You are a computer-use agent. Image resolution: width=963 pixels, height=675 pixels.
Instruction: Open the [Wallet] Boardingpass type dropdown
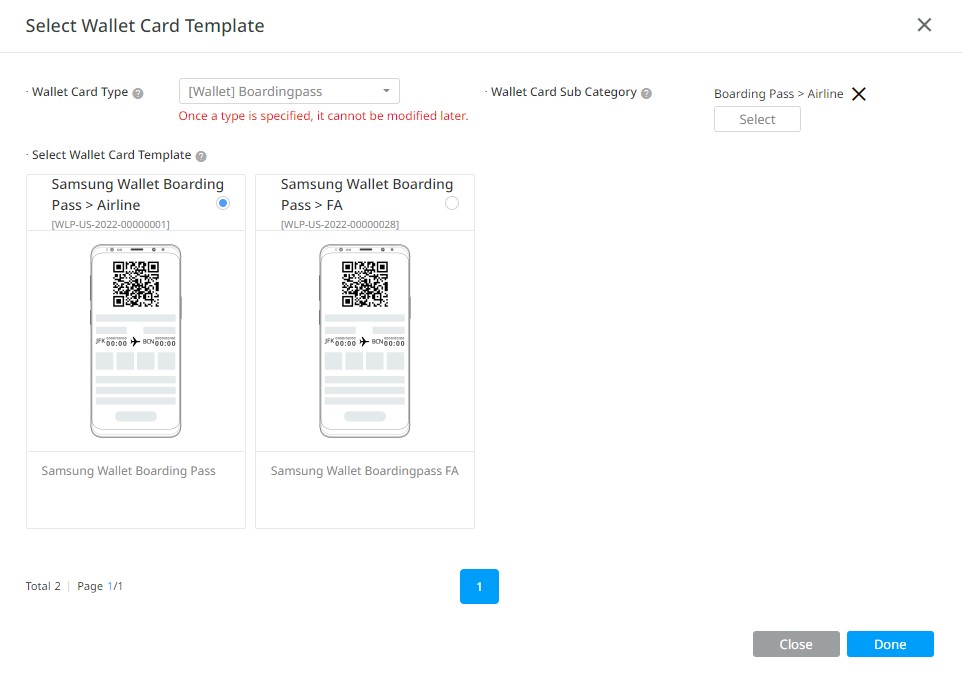[x=288, y=90]
